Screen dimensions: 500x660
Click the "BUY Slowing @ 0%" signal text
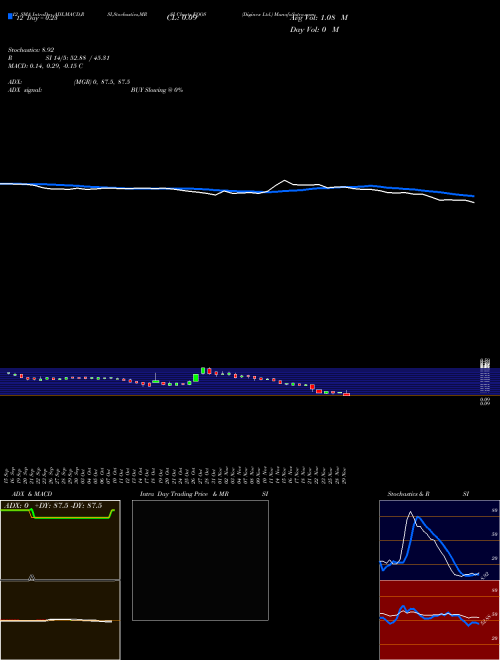point(157,90)
